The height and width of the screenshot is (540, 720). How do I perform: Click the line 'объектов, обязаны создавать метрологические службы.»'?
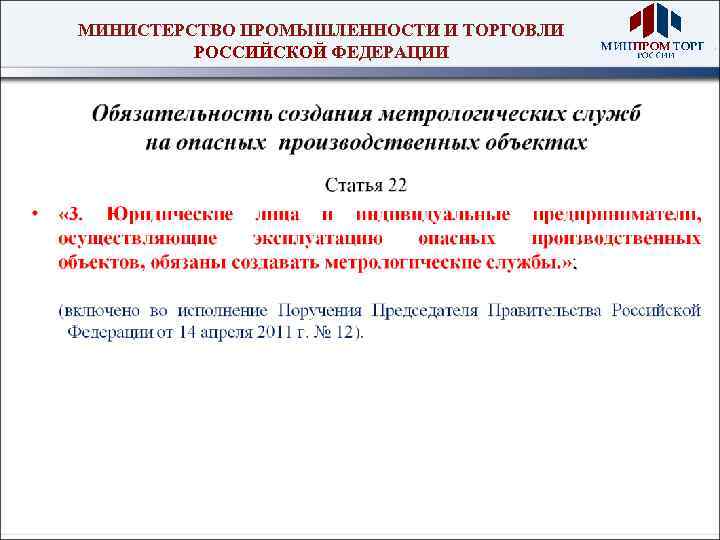tap(317, 263)
